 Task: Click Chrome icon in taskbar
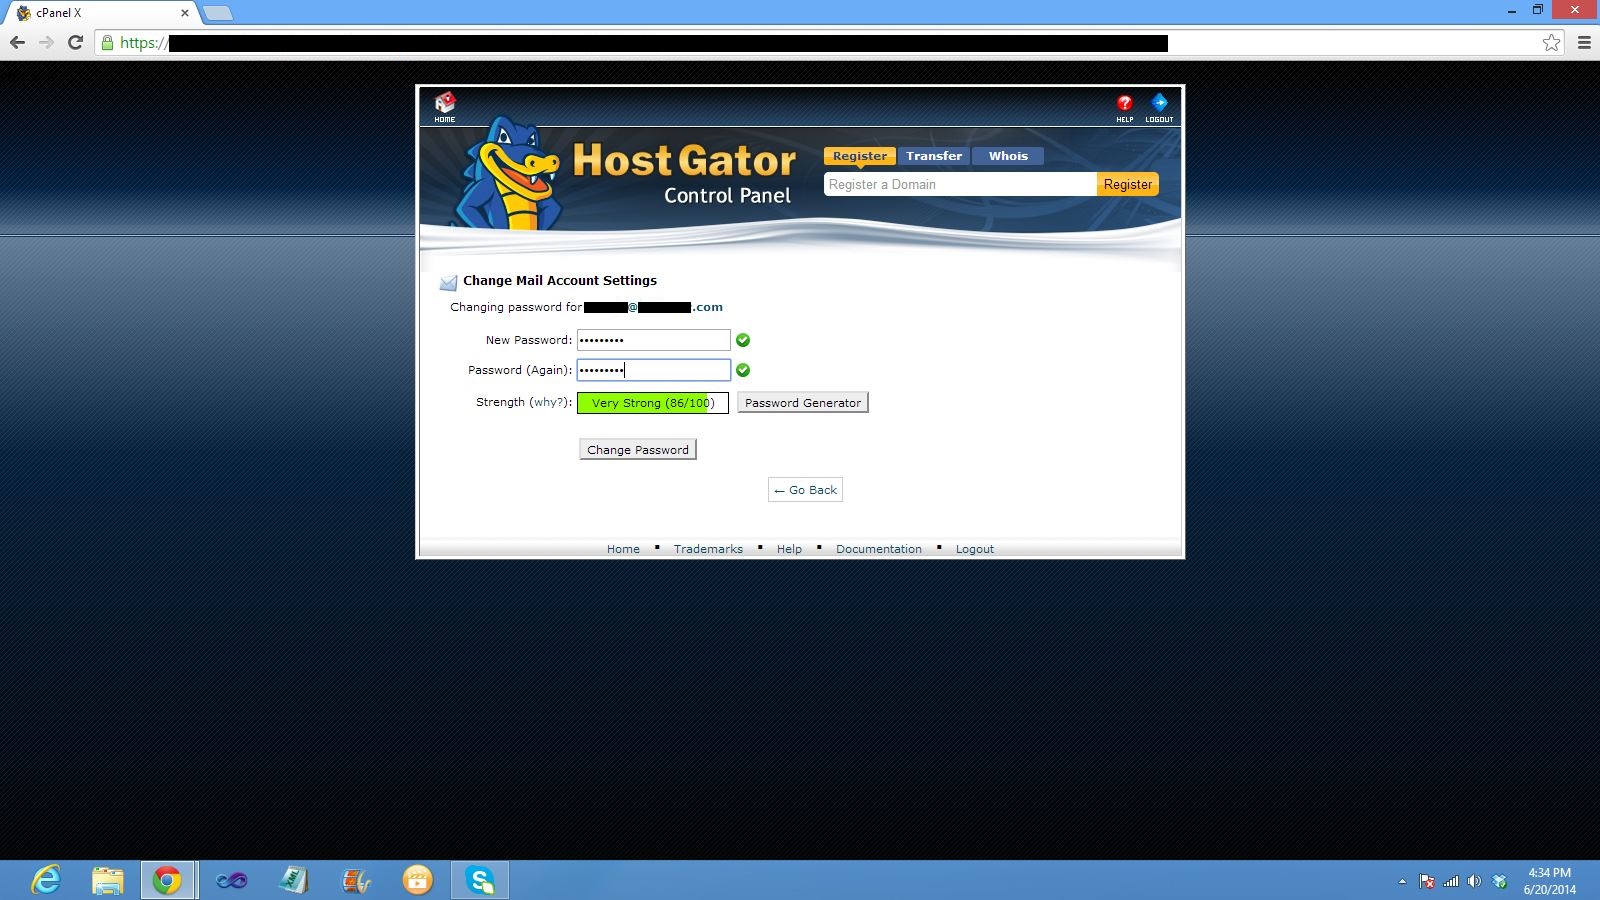click(167, 880)
